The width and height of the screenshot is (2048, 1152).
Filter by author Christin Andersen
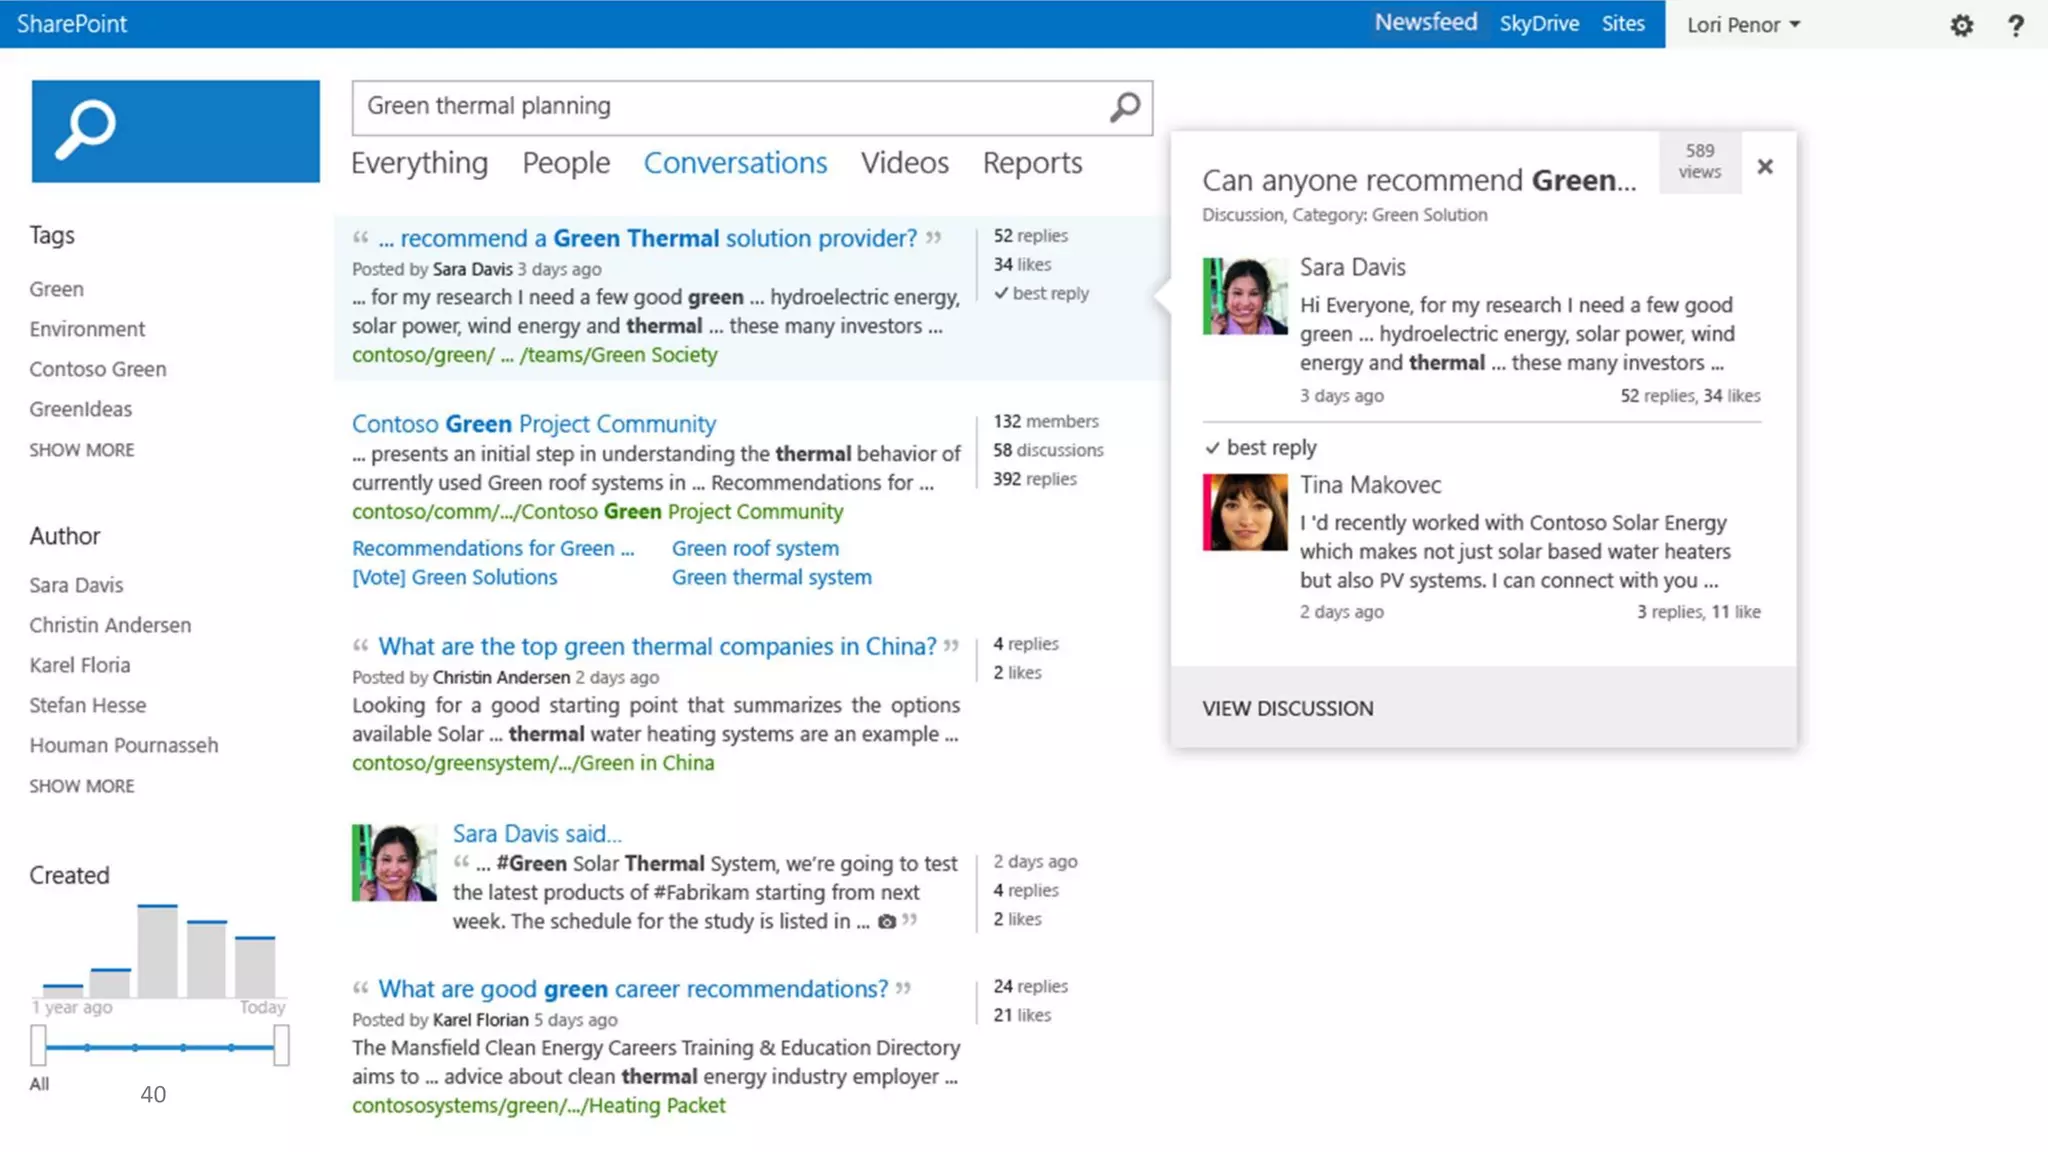[110, 625]
